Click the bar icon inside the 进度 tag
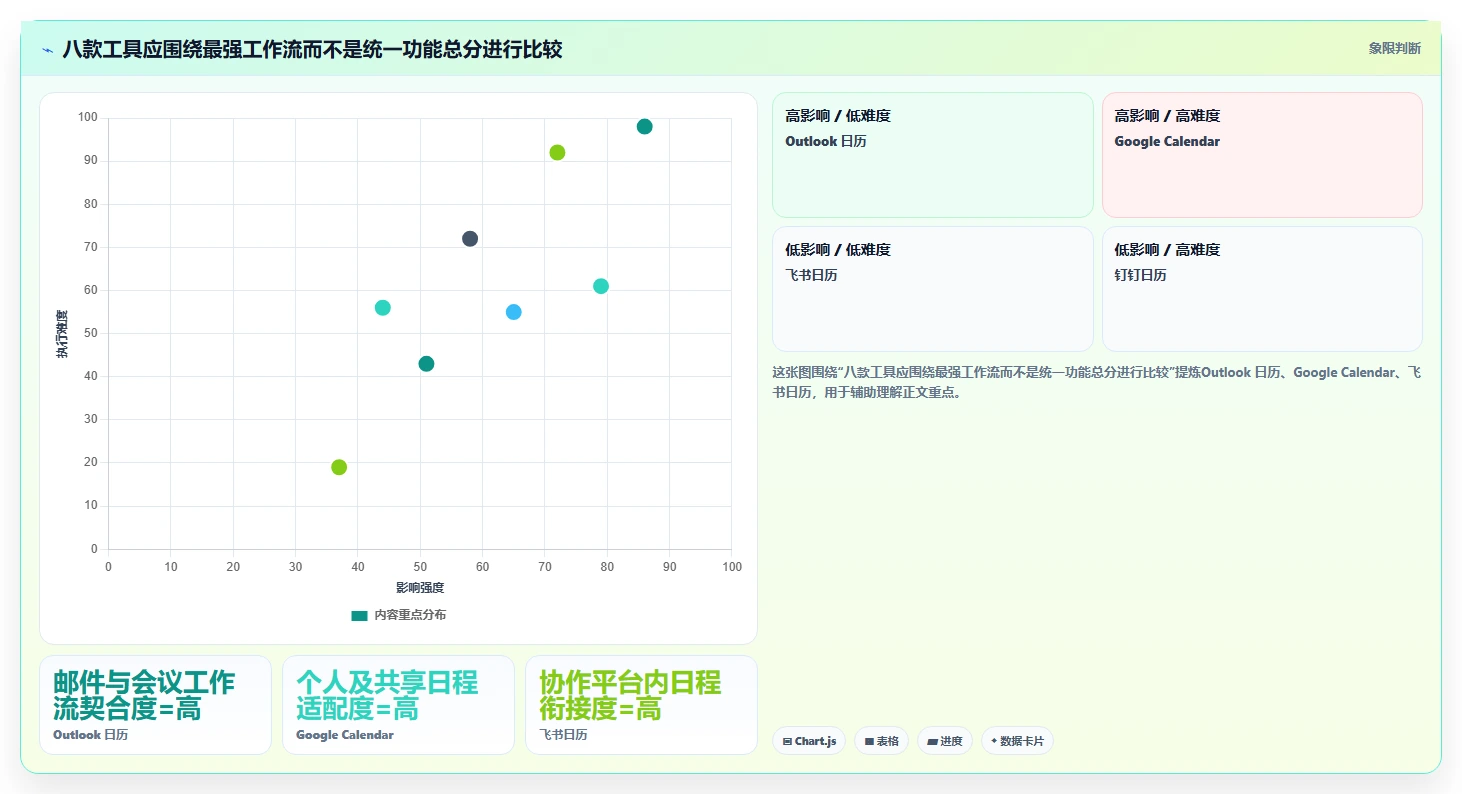 [x=932, y=741]
